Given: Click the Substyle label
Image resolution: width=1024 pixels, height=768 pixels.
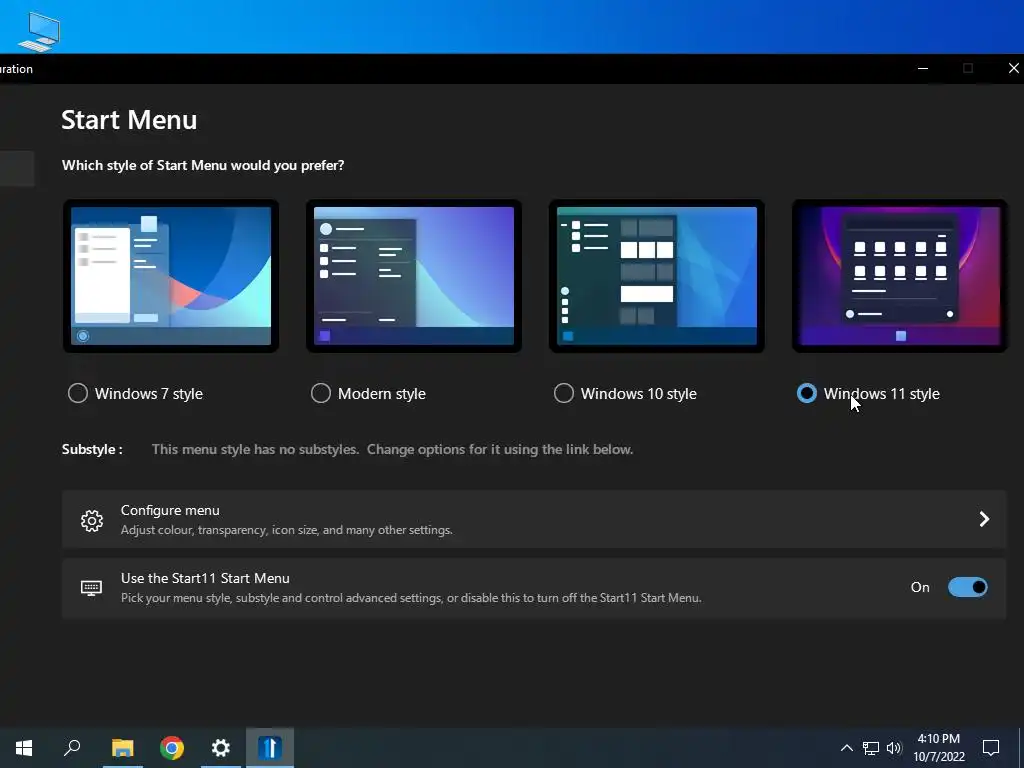Looking at the screenshot, I should [x=92, y=449].
